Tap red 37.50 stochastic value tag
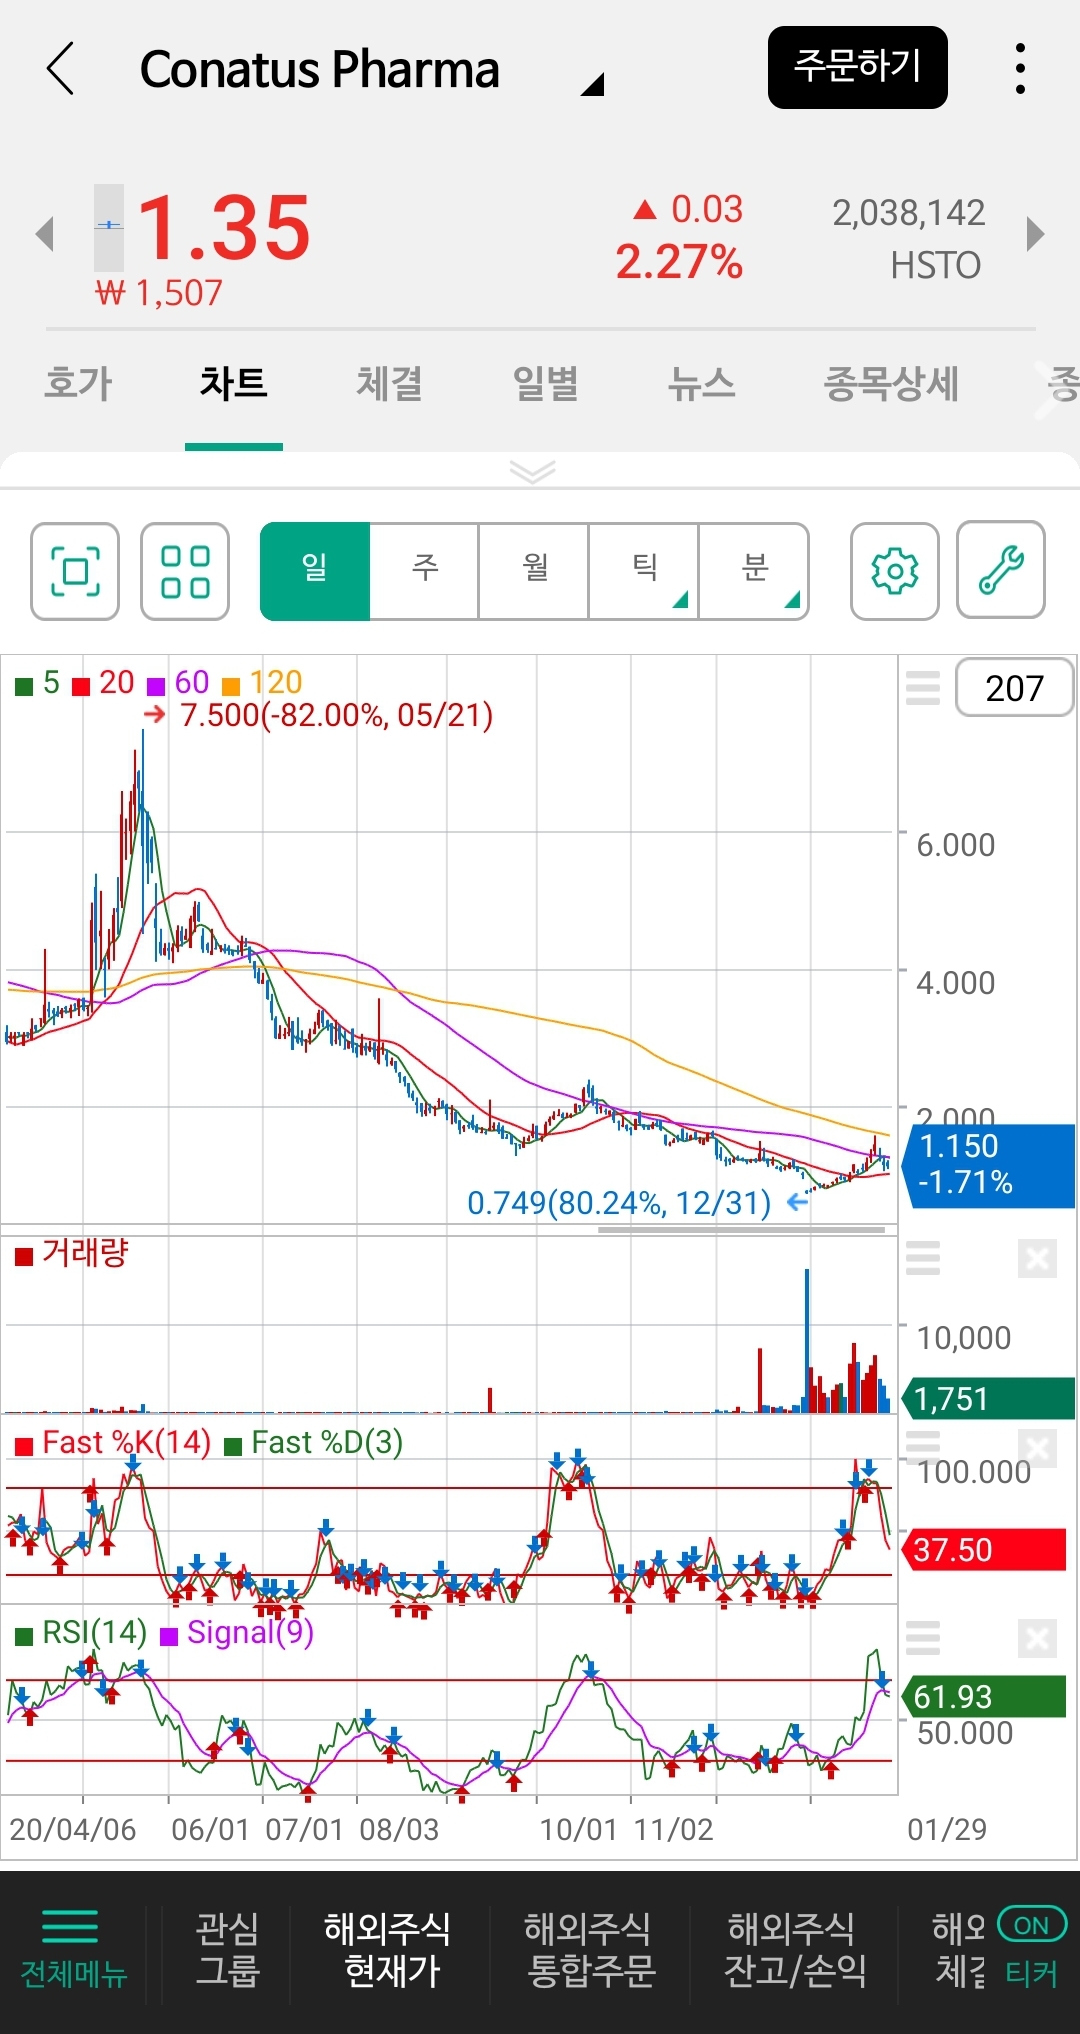Viewport: 1080px width, 2034px height. click(x=984, y=1550)
